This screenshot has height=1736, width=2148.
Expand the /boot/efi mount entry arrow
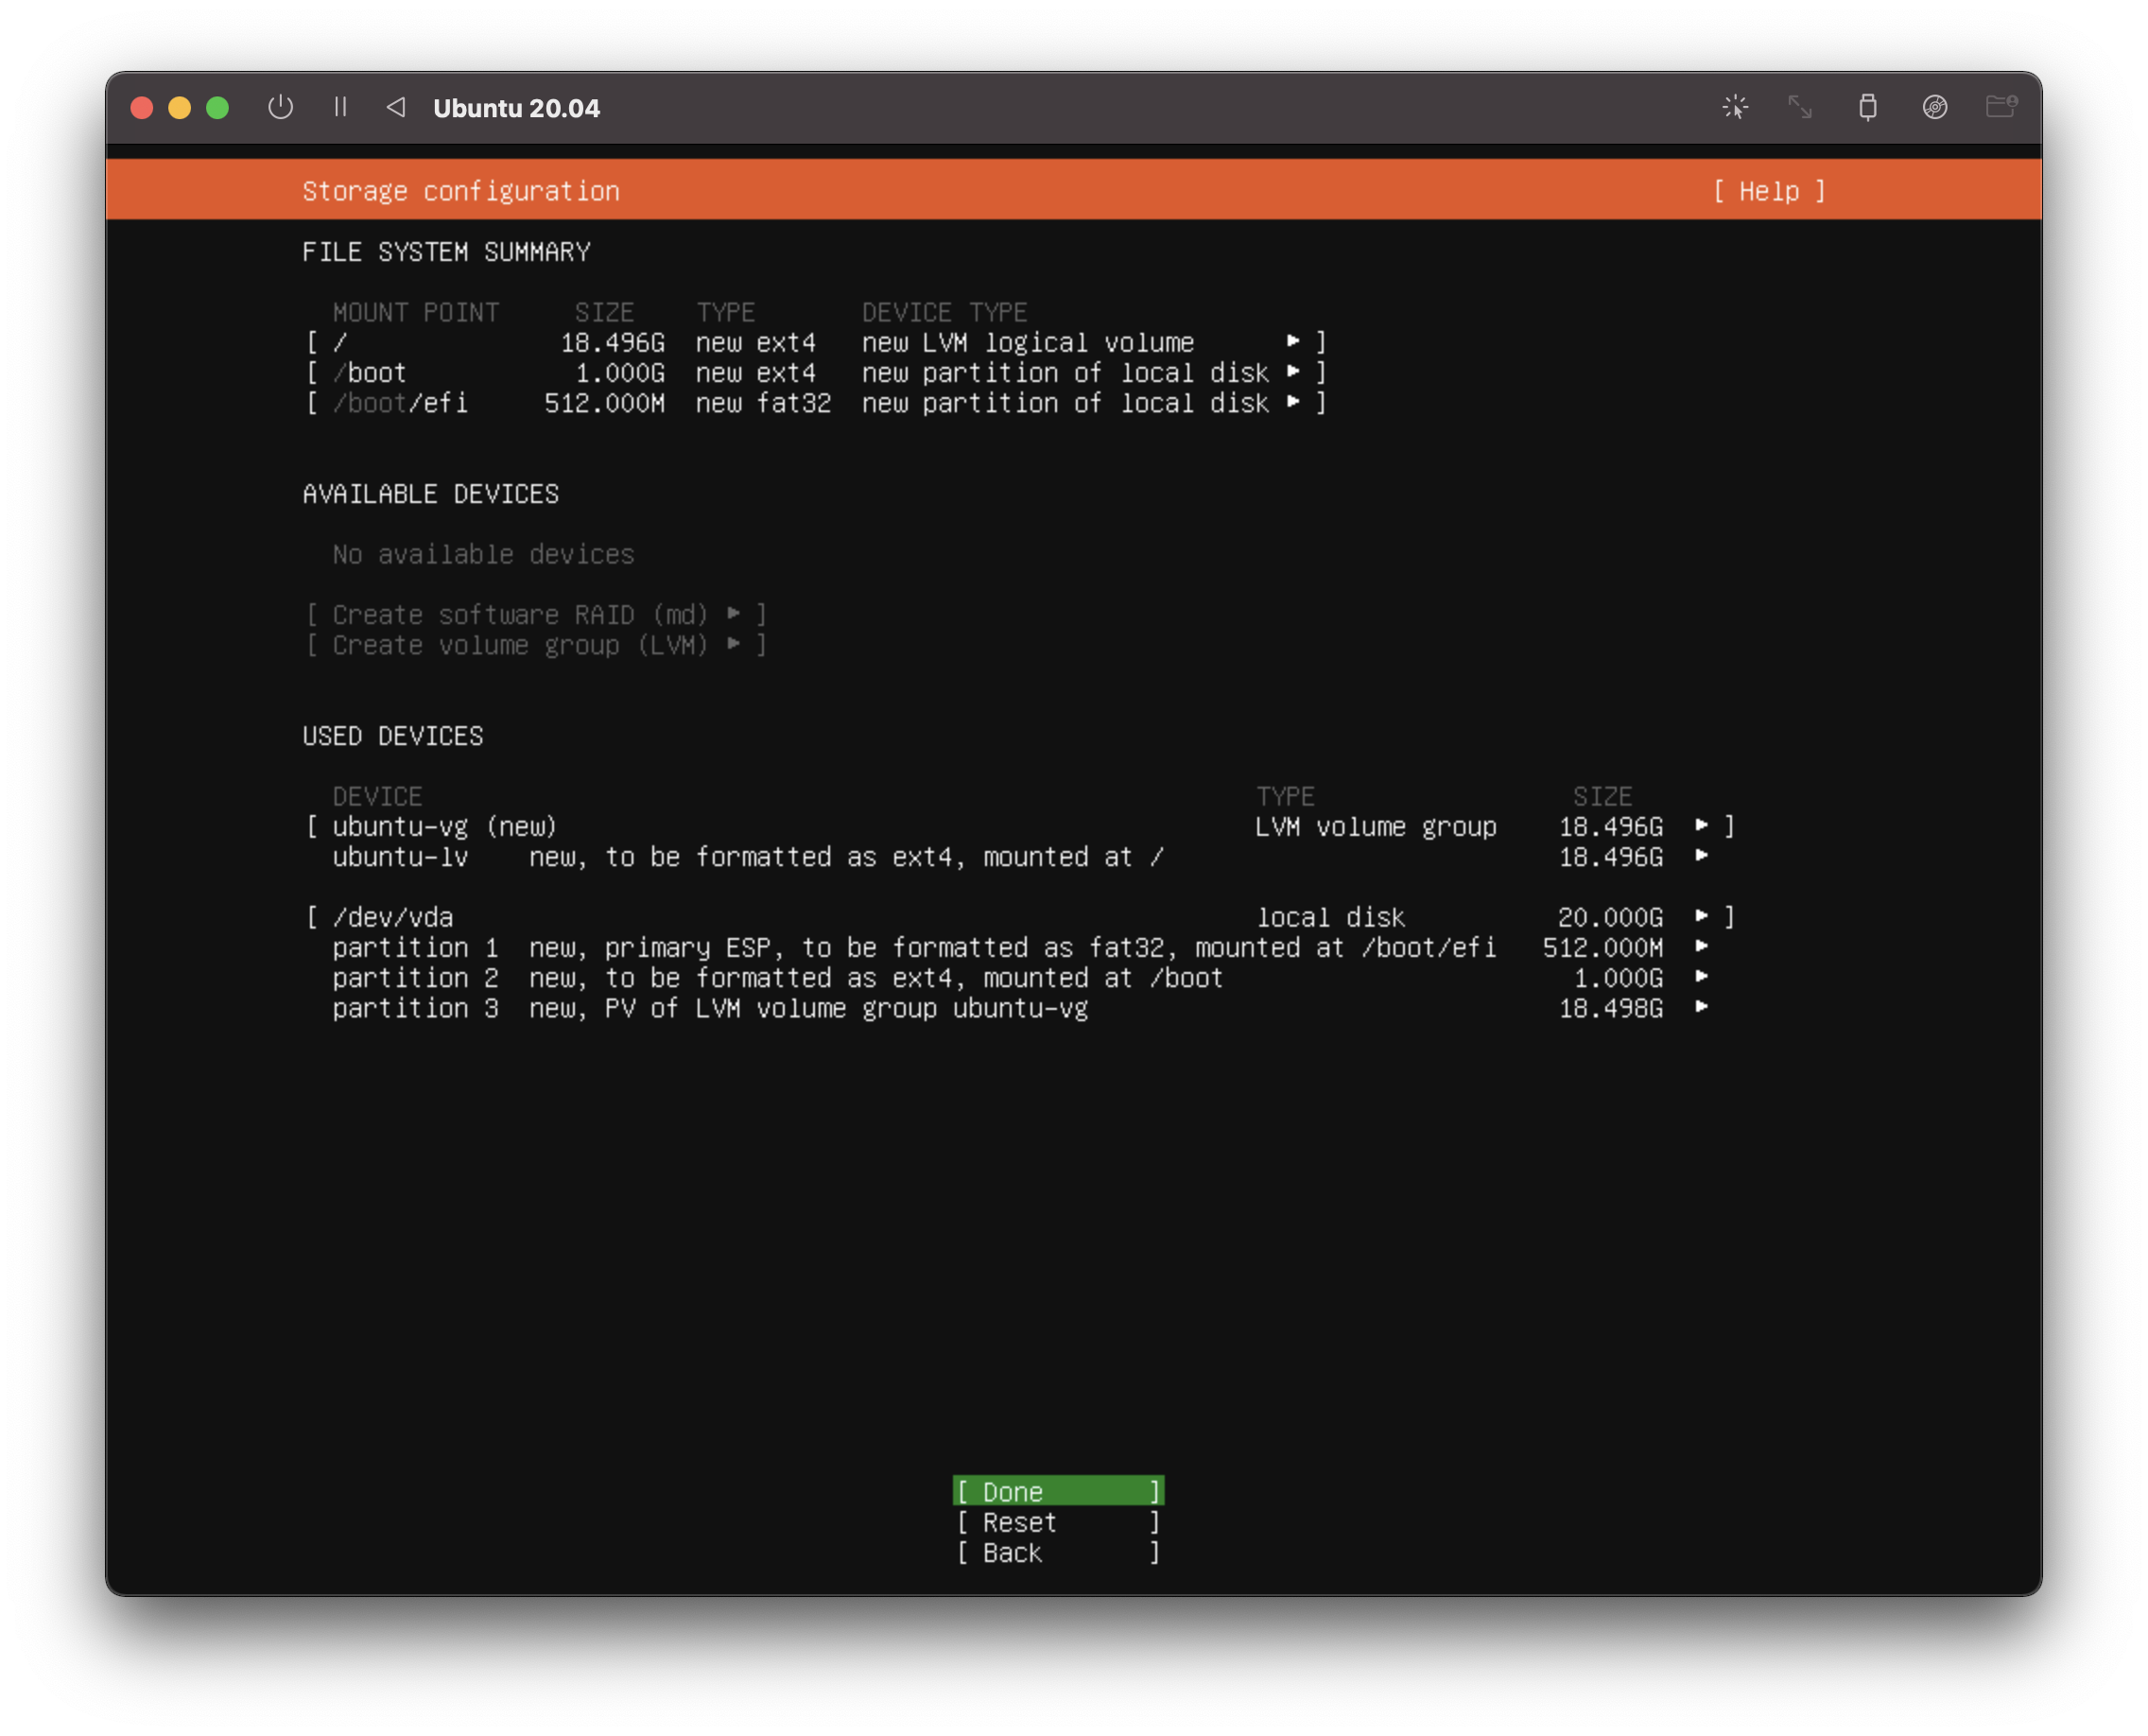(1293, 402)
